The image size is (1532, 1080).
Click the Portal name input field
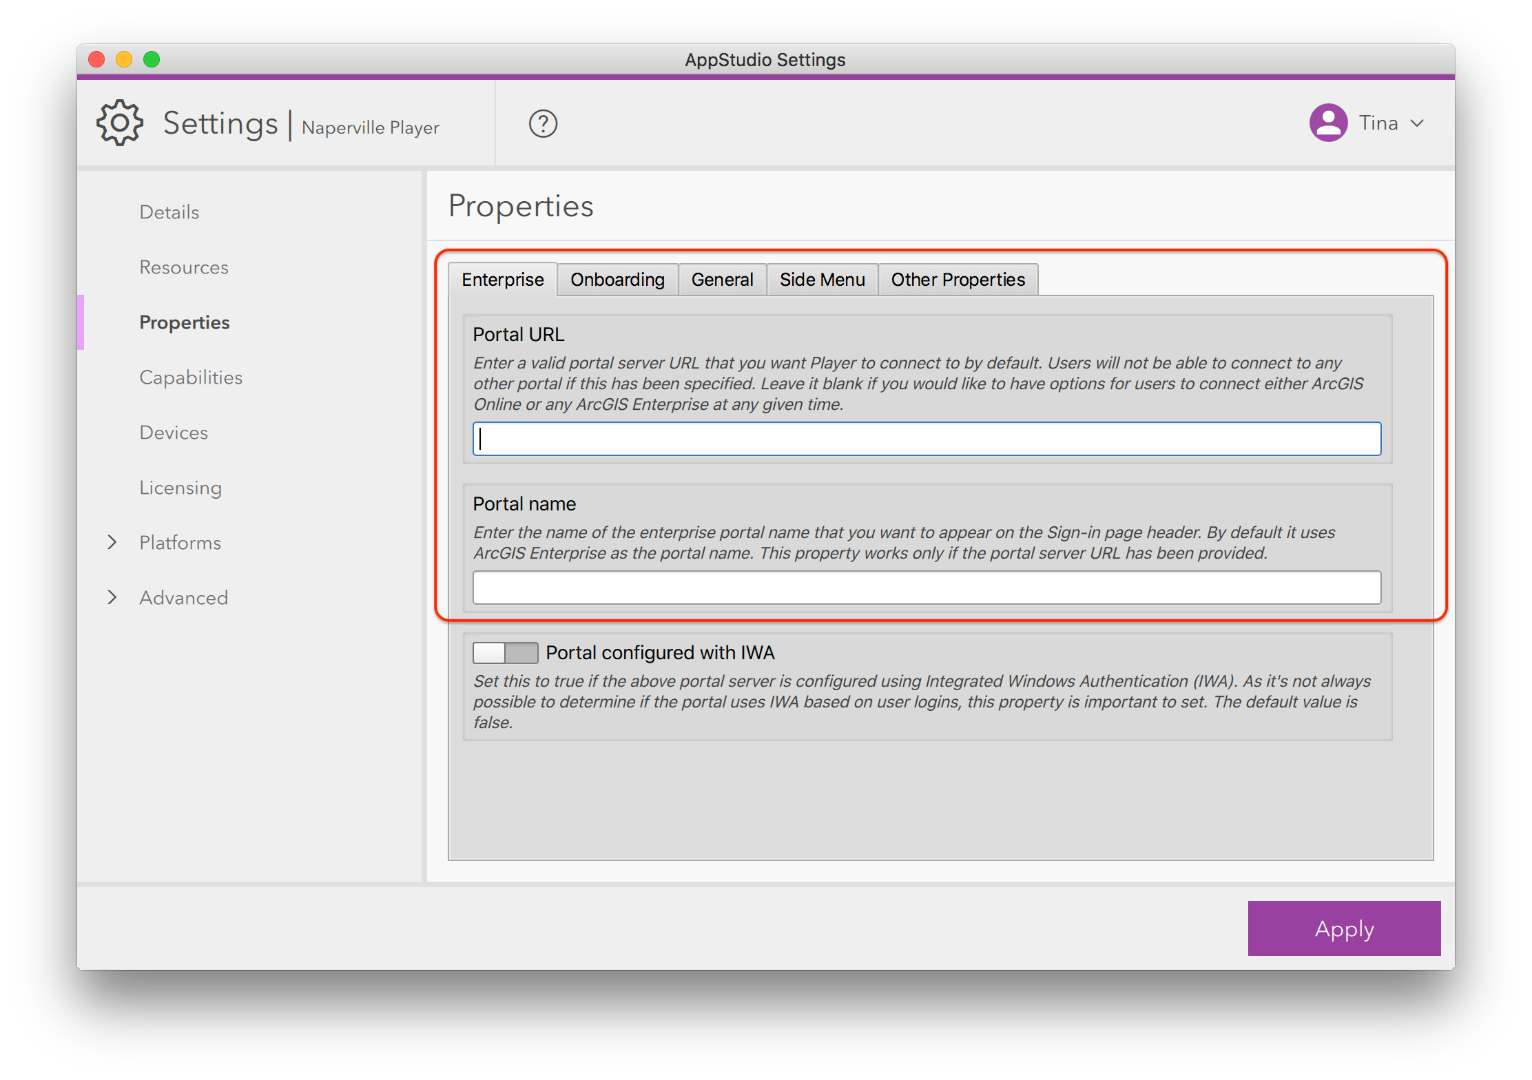(x=927, y=588)
